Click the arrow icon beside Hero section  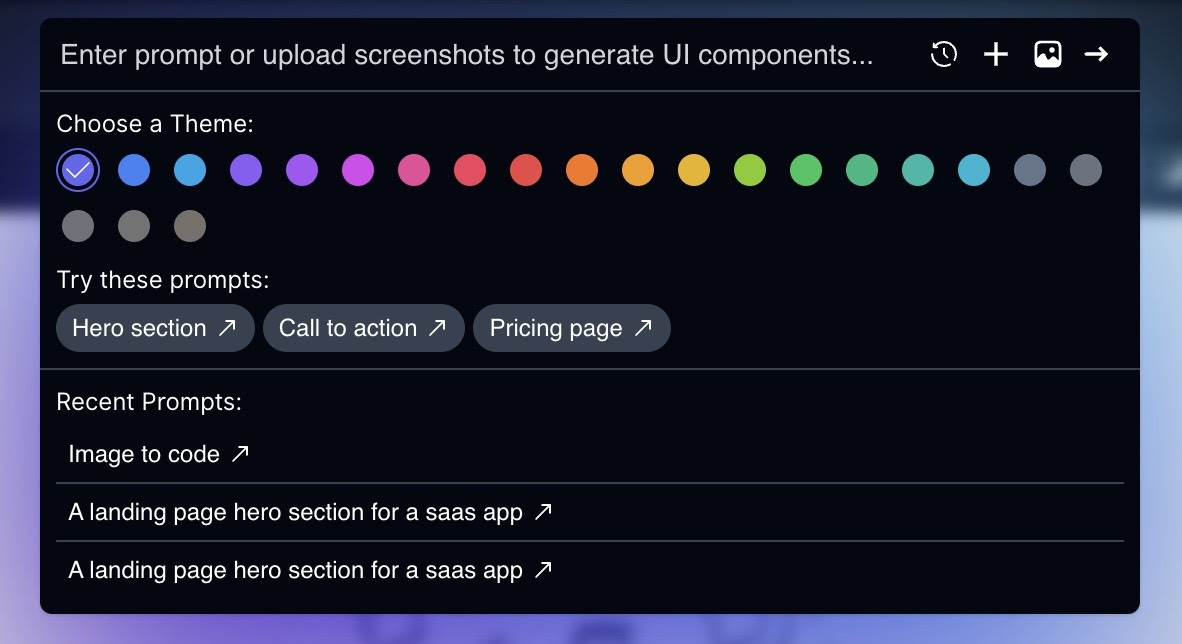[227, 327]
